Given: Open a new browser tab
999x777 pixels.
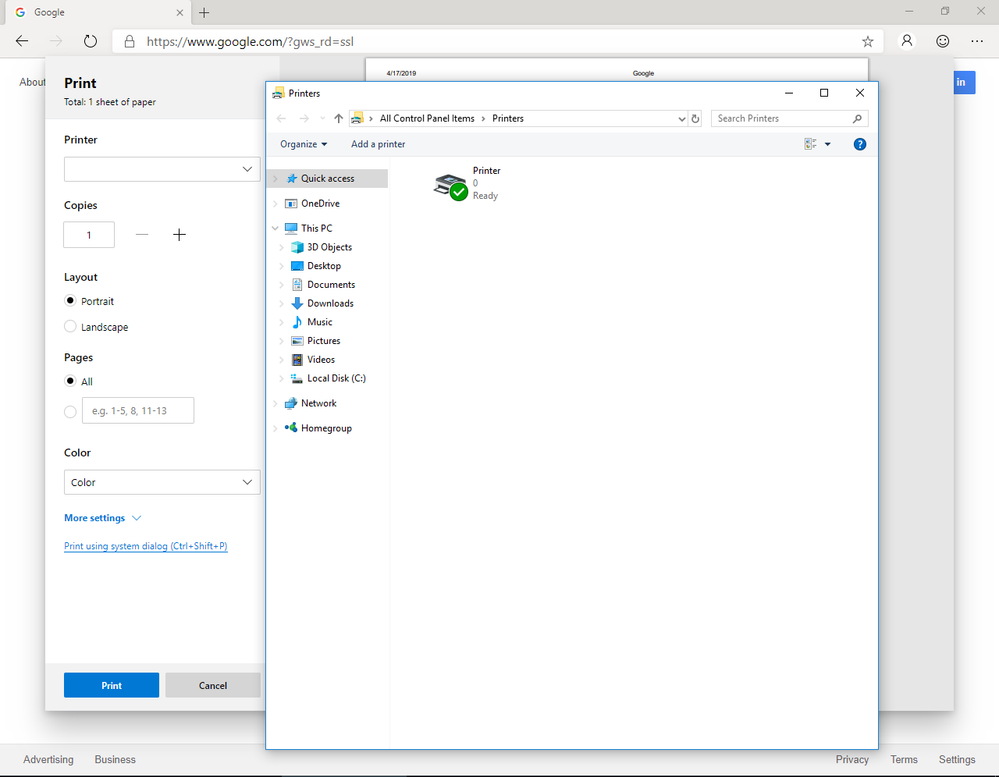Looking at the screenshot, I should (x=204, y=13).
